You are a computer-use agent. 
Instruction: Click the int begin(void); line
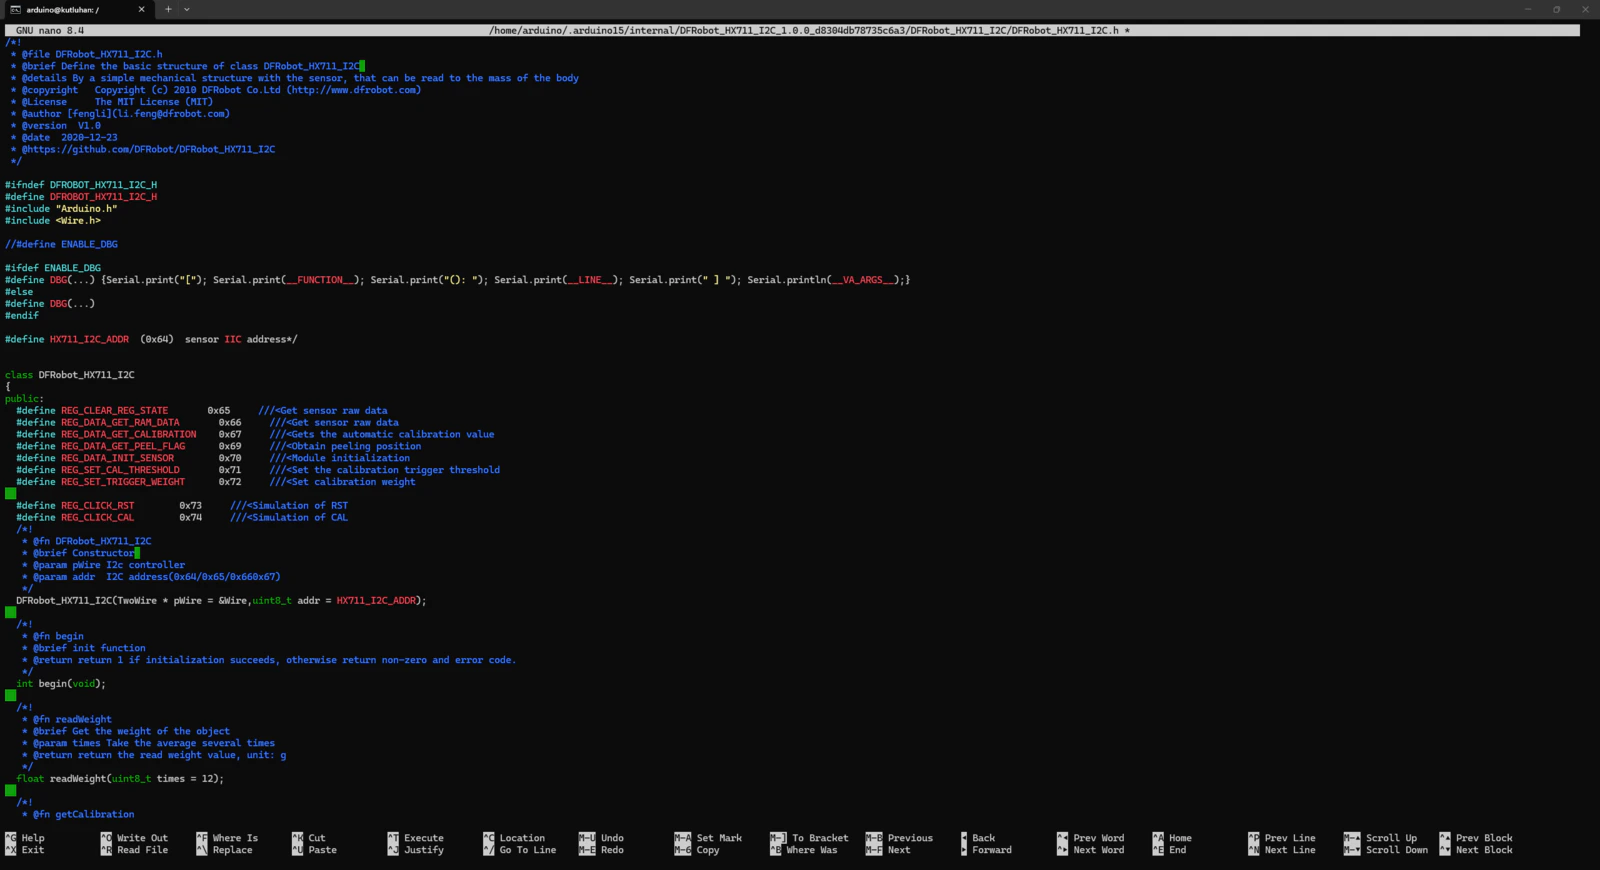pyautogui.click(x=61, y=683)
